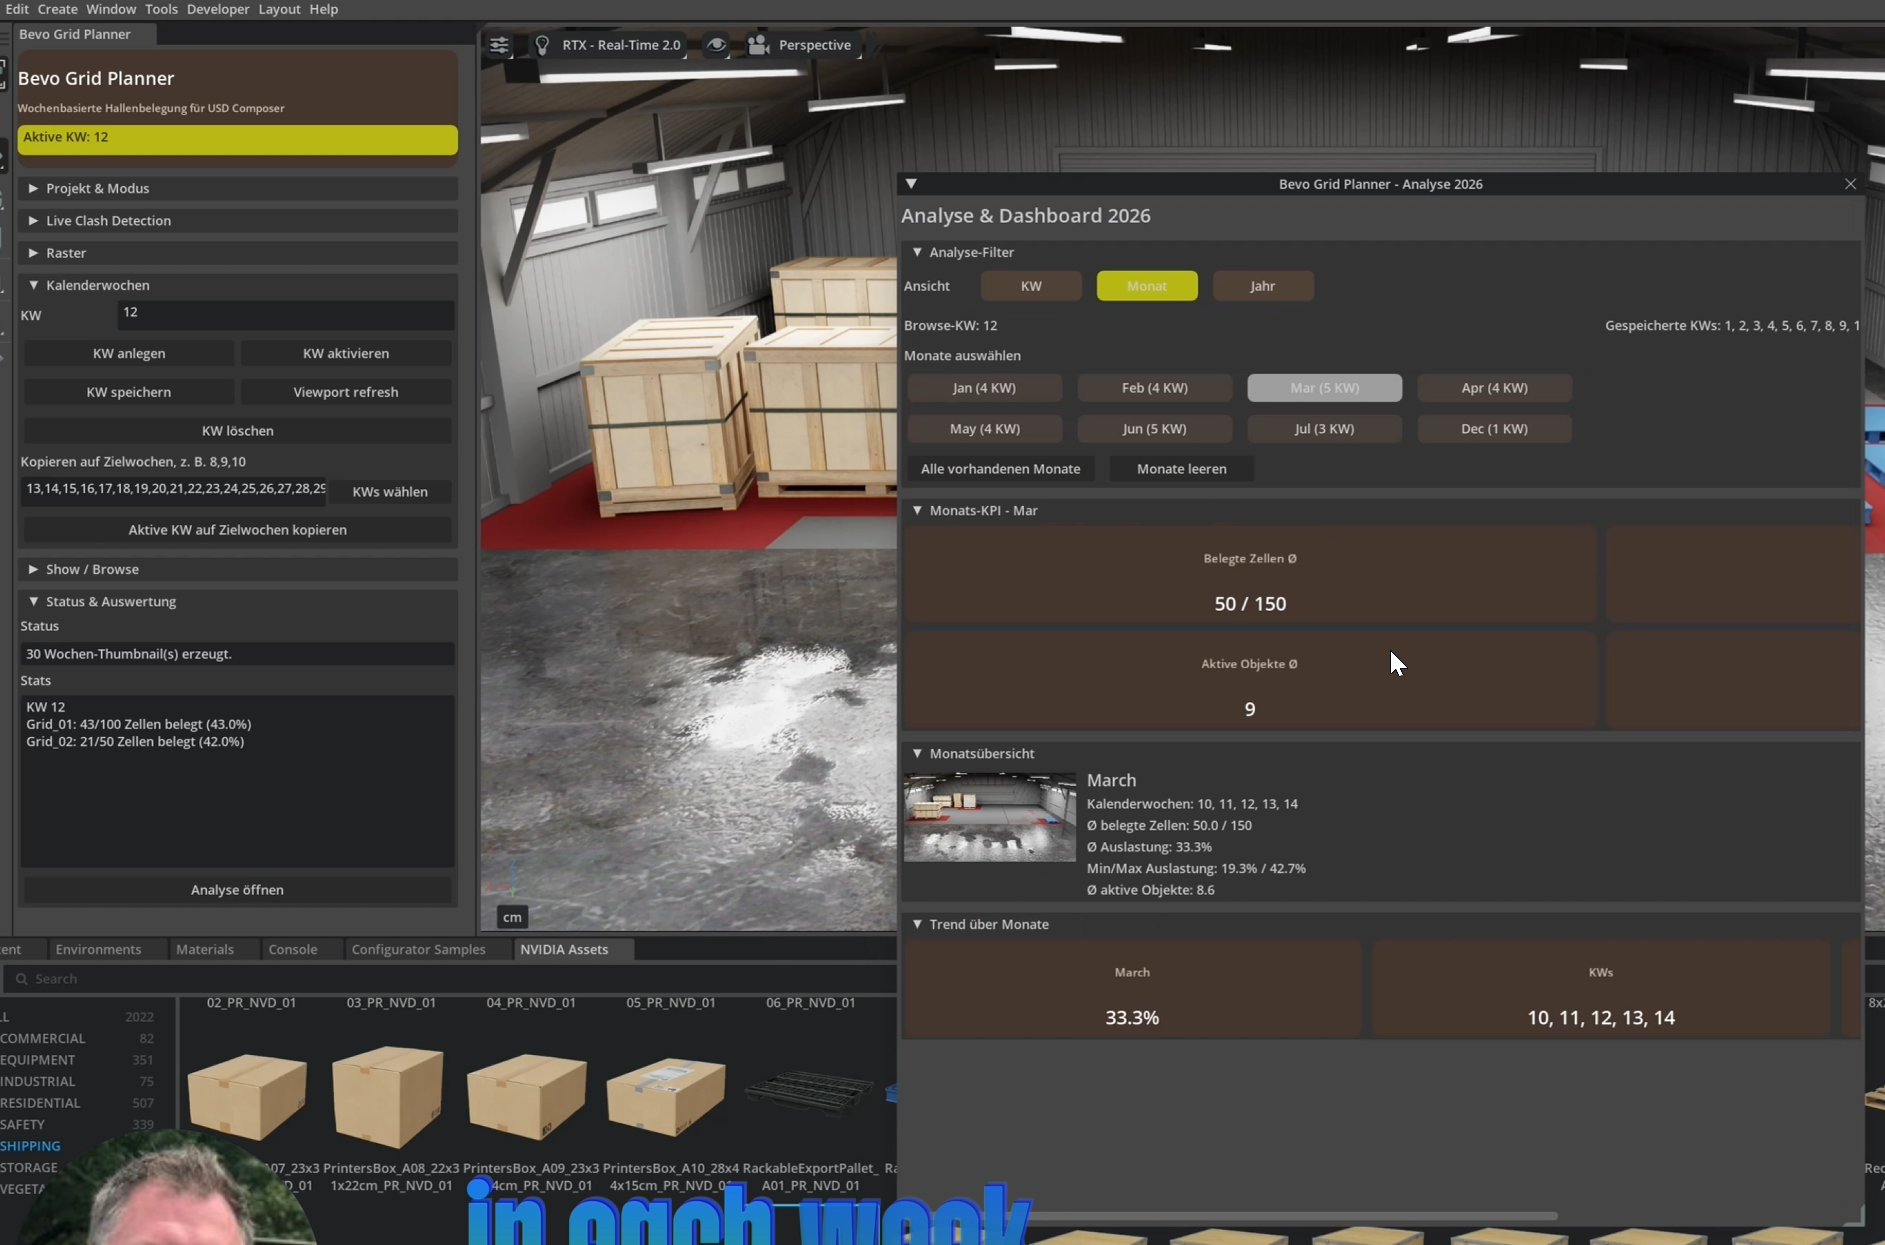Expand the Show / Browse section
The height and width of the screenshot is (1245, 1885).
click(238, 569)
